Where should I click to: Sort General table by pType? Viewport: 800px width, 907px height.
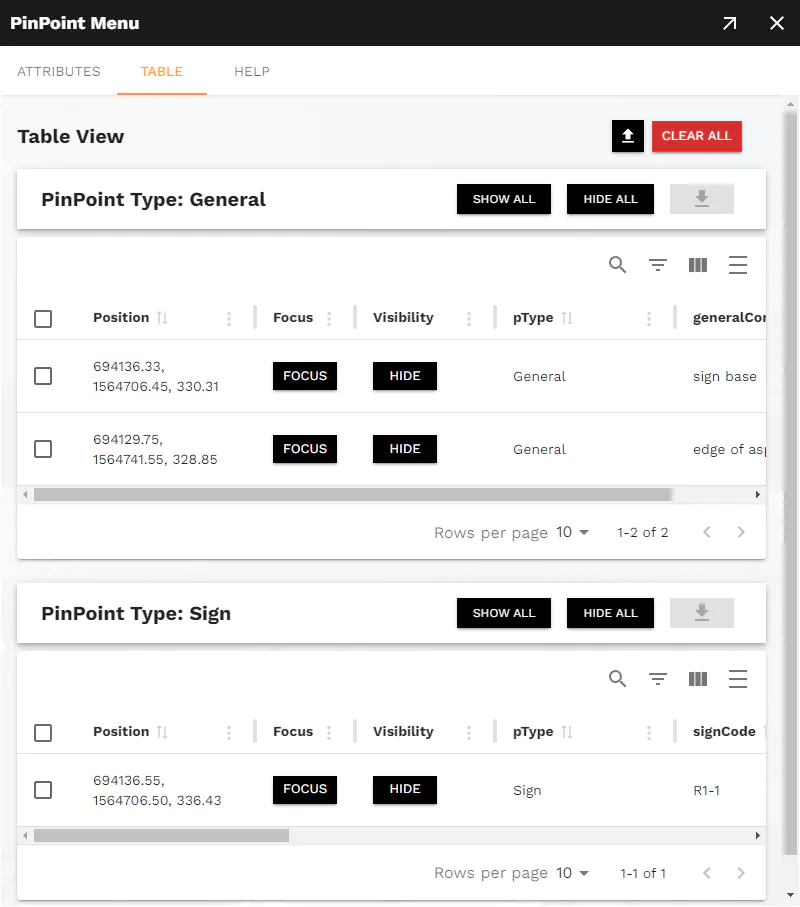pos(567,318)
